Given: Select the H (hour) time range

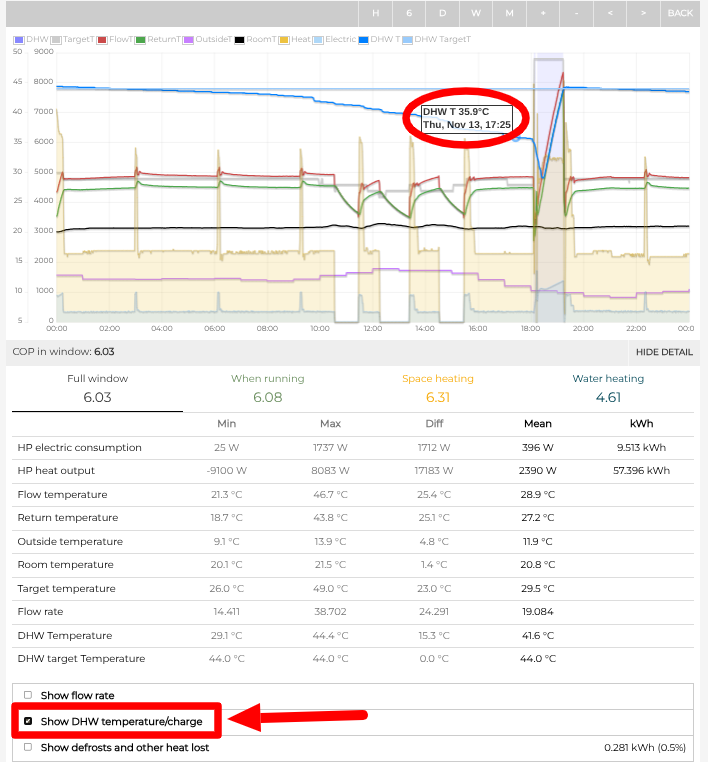Looking at the screenshot, I should (x=376, y=13).
